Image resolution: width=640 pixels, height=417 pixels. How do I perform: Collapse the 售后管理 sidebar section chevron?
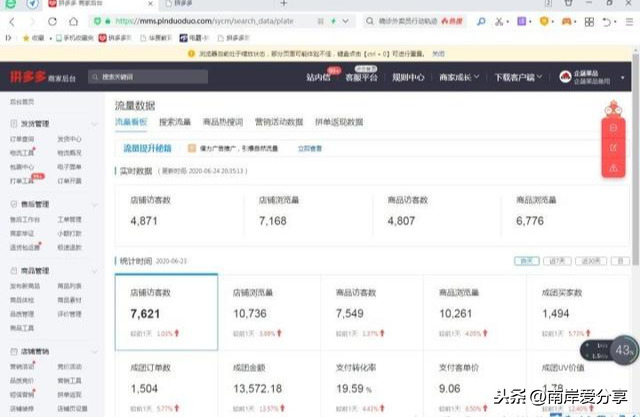[94, 204]
